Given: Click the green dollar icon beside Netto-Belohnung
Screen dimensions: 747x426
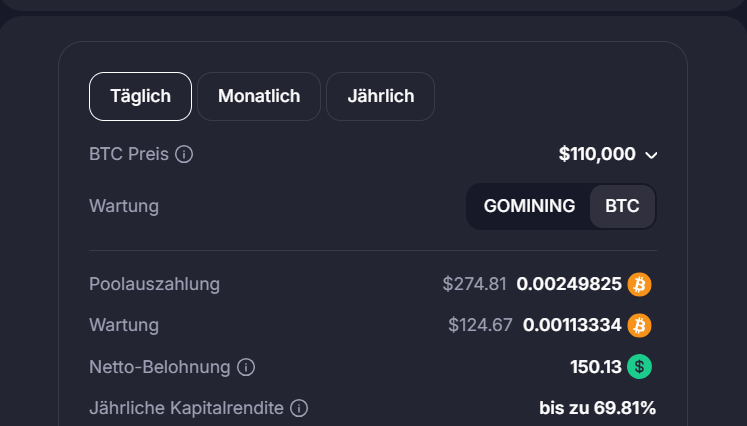Looking at the screenshot, I should 639,367.
